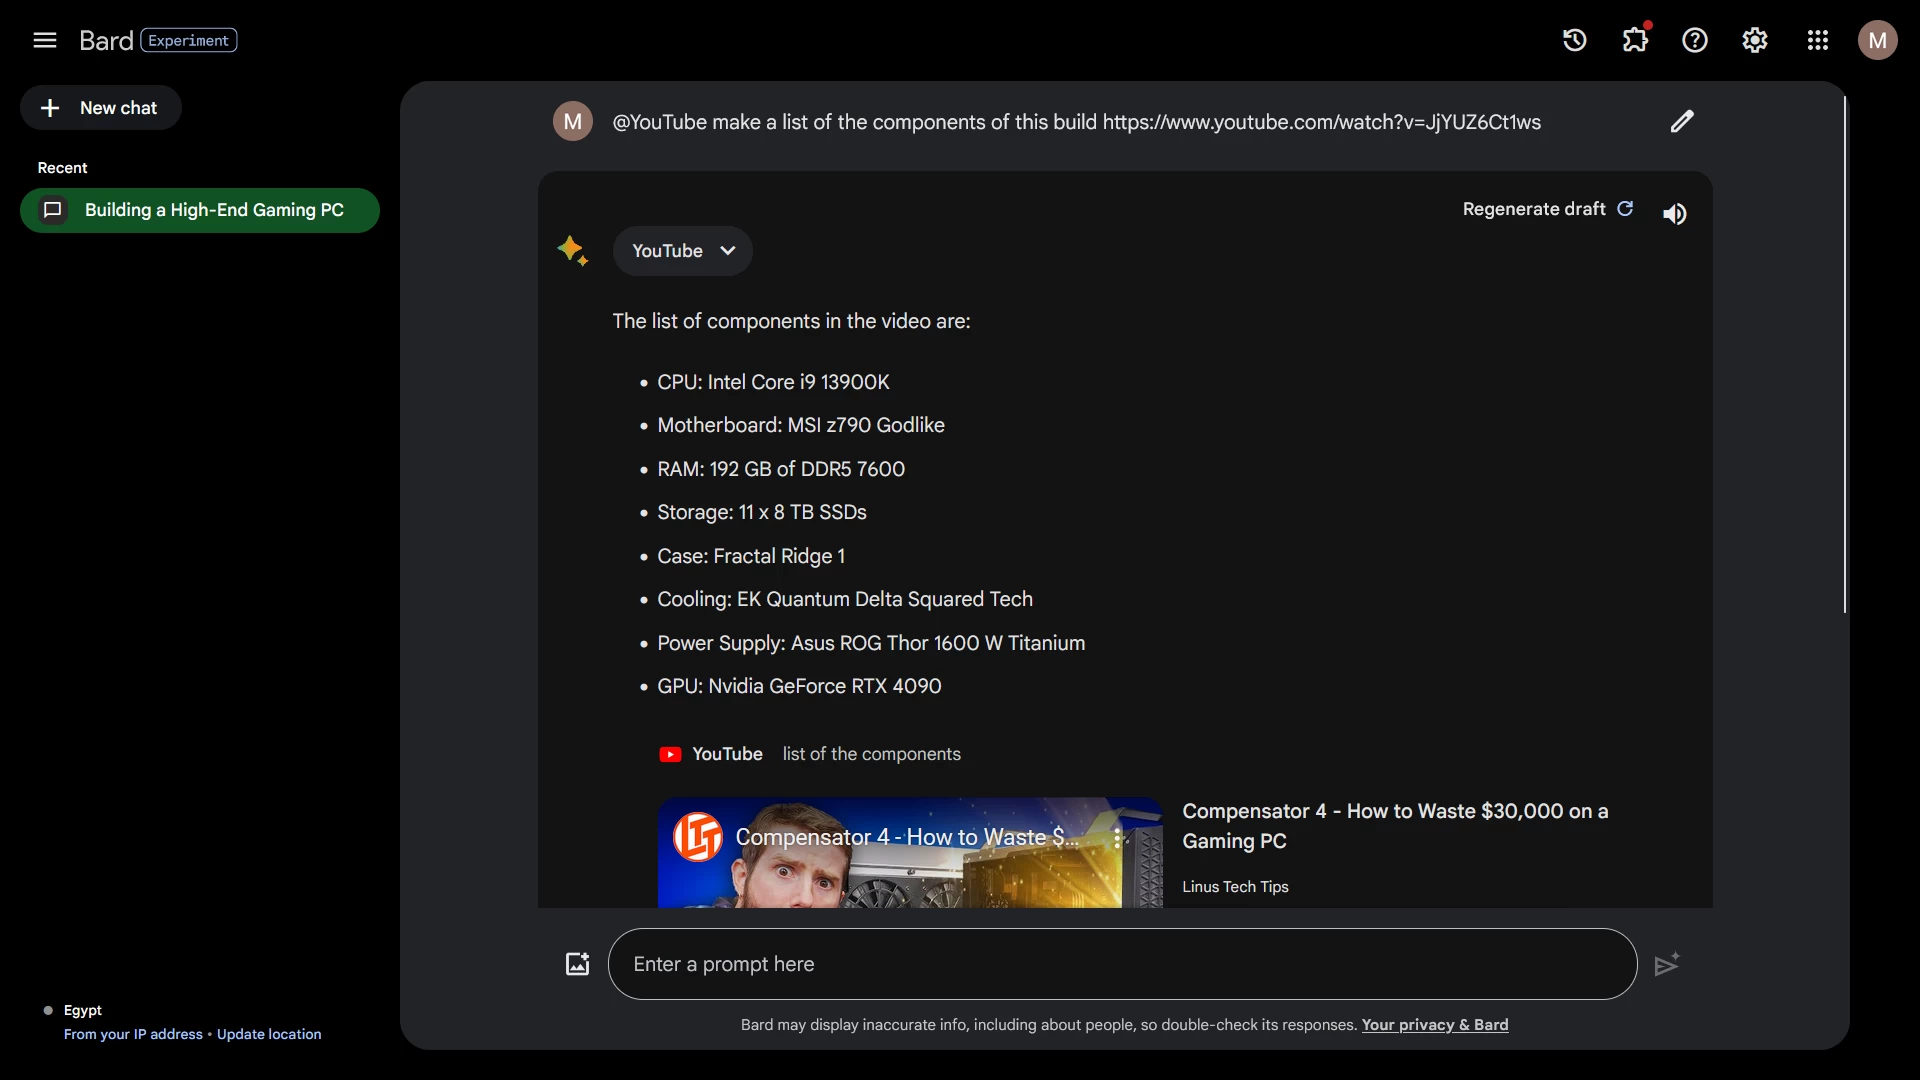Start a New chat
The height and width of the screenshot is (1080, 1920).
pyautogui.click(x=100, y=108)
